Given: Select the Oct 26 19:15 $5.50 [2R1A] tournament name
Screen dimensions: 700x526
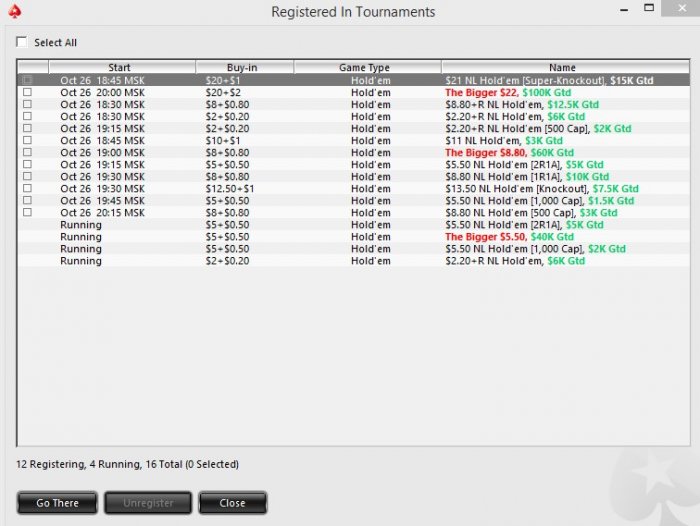Looking at the screenshot, I should 524,164.
